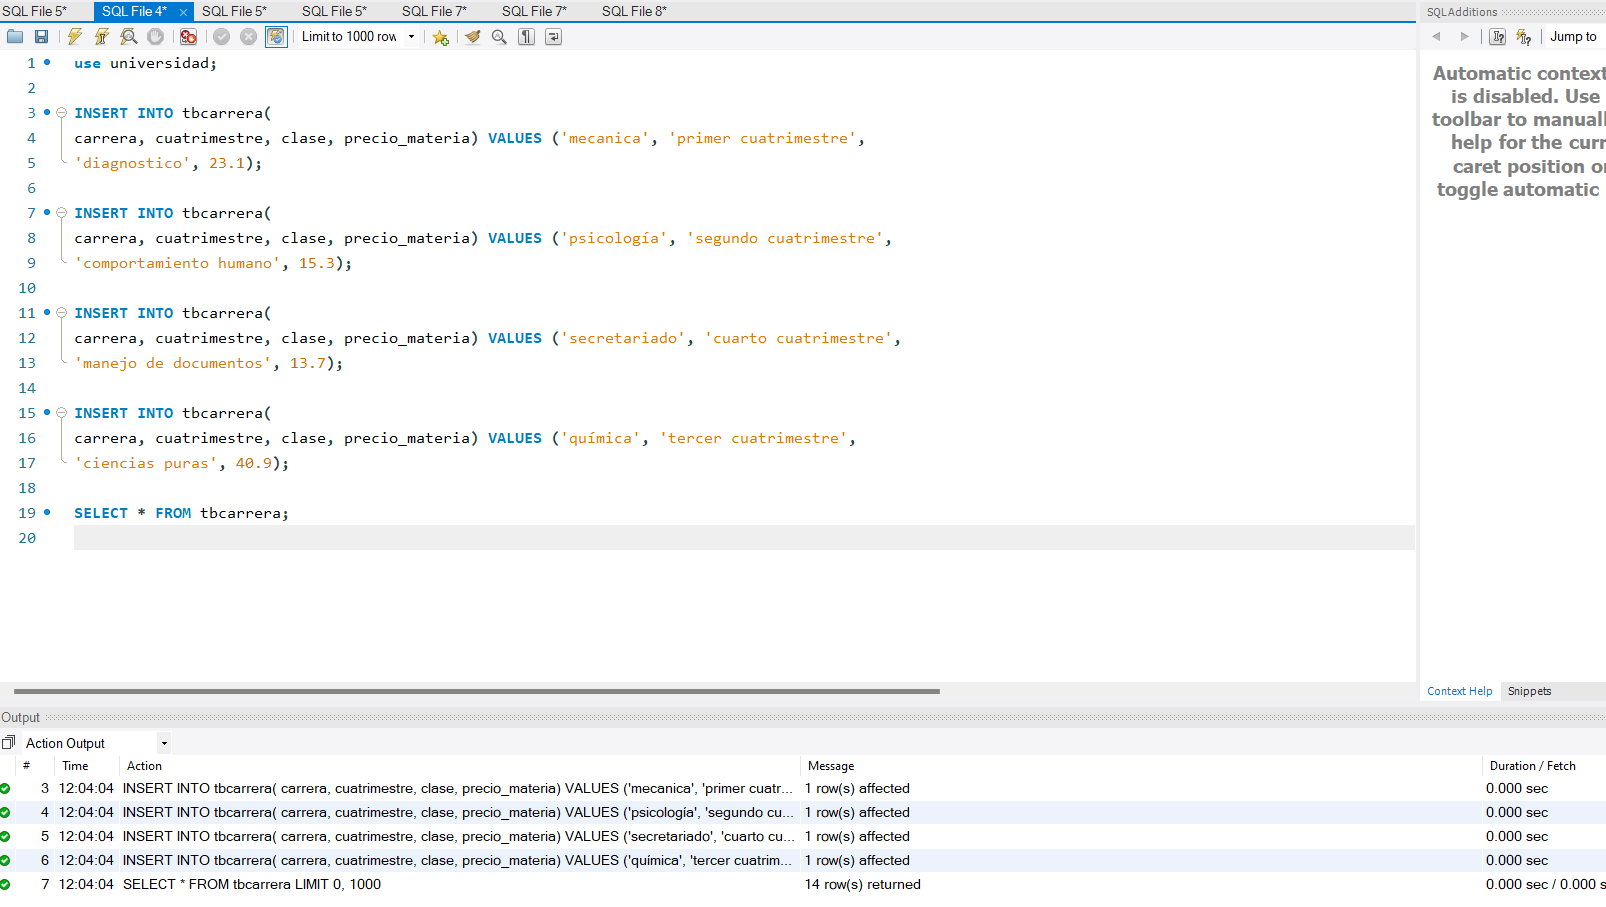
Task: Click status icon of output row 7
Action: [x=5, y=885]
